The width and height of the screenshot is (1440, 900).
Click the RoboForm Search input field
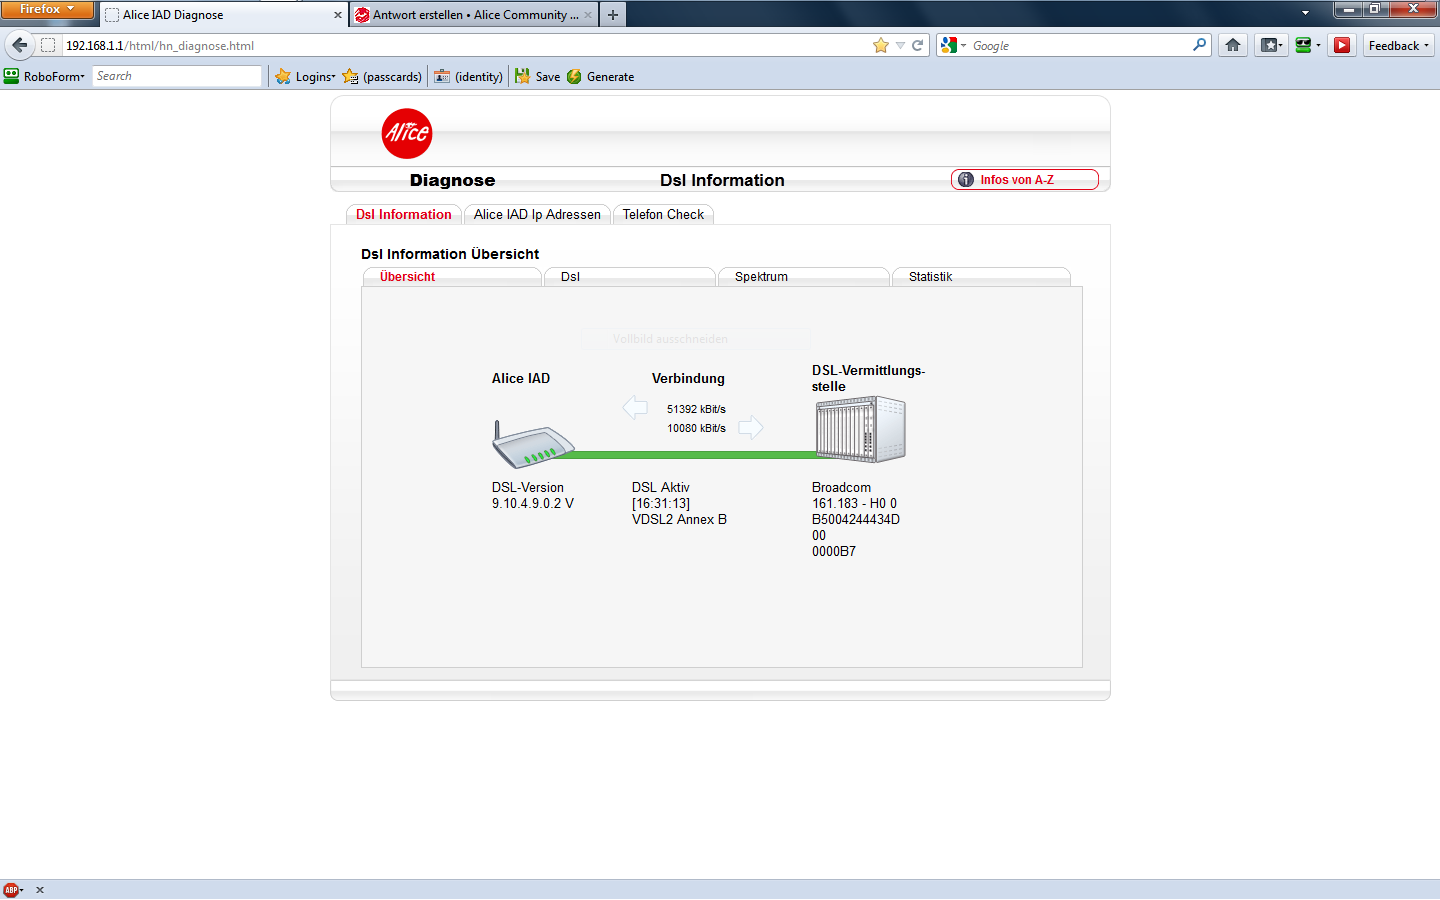[177, 76]
